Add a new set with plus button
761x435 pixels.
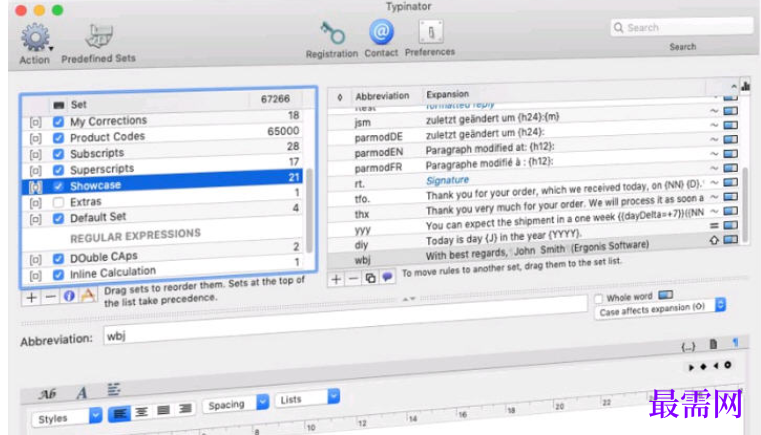click(31, 297)
